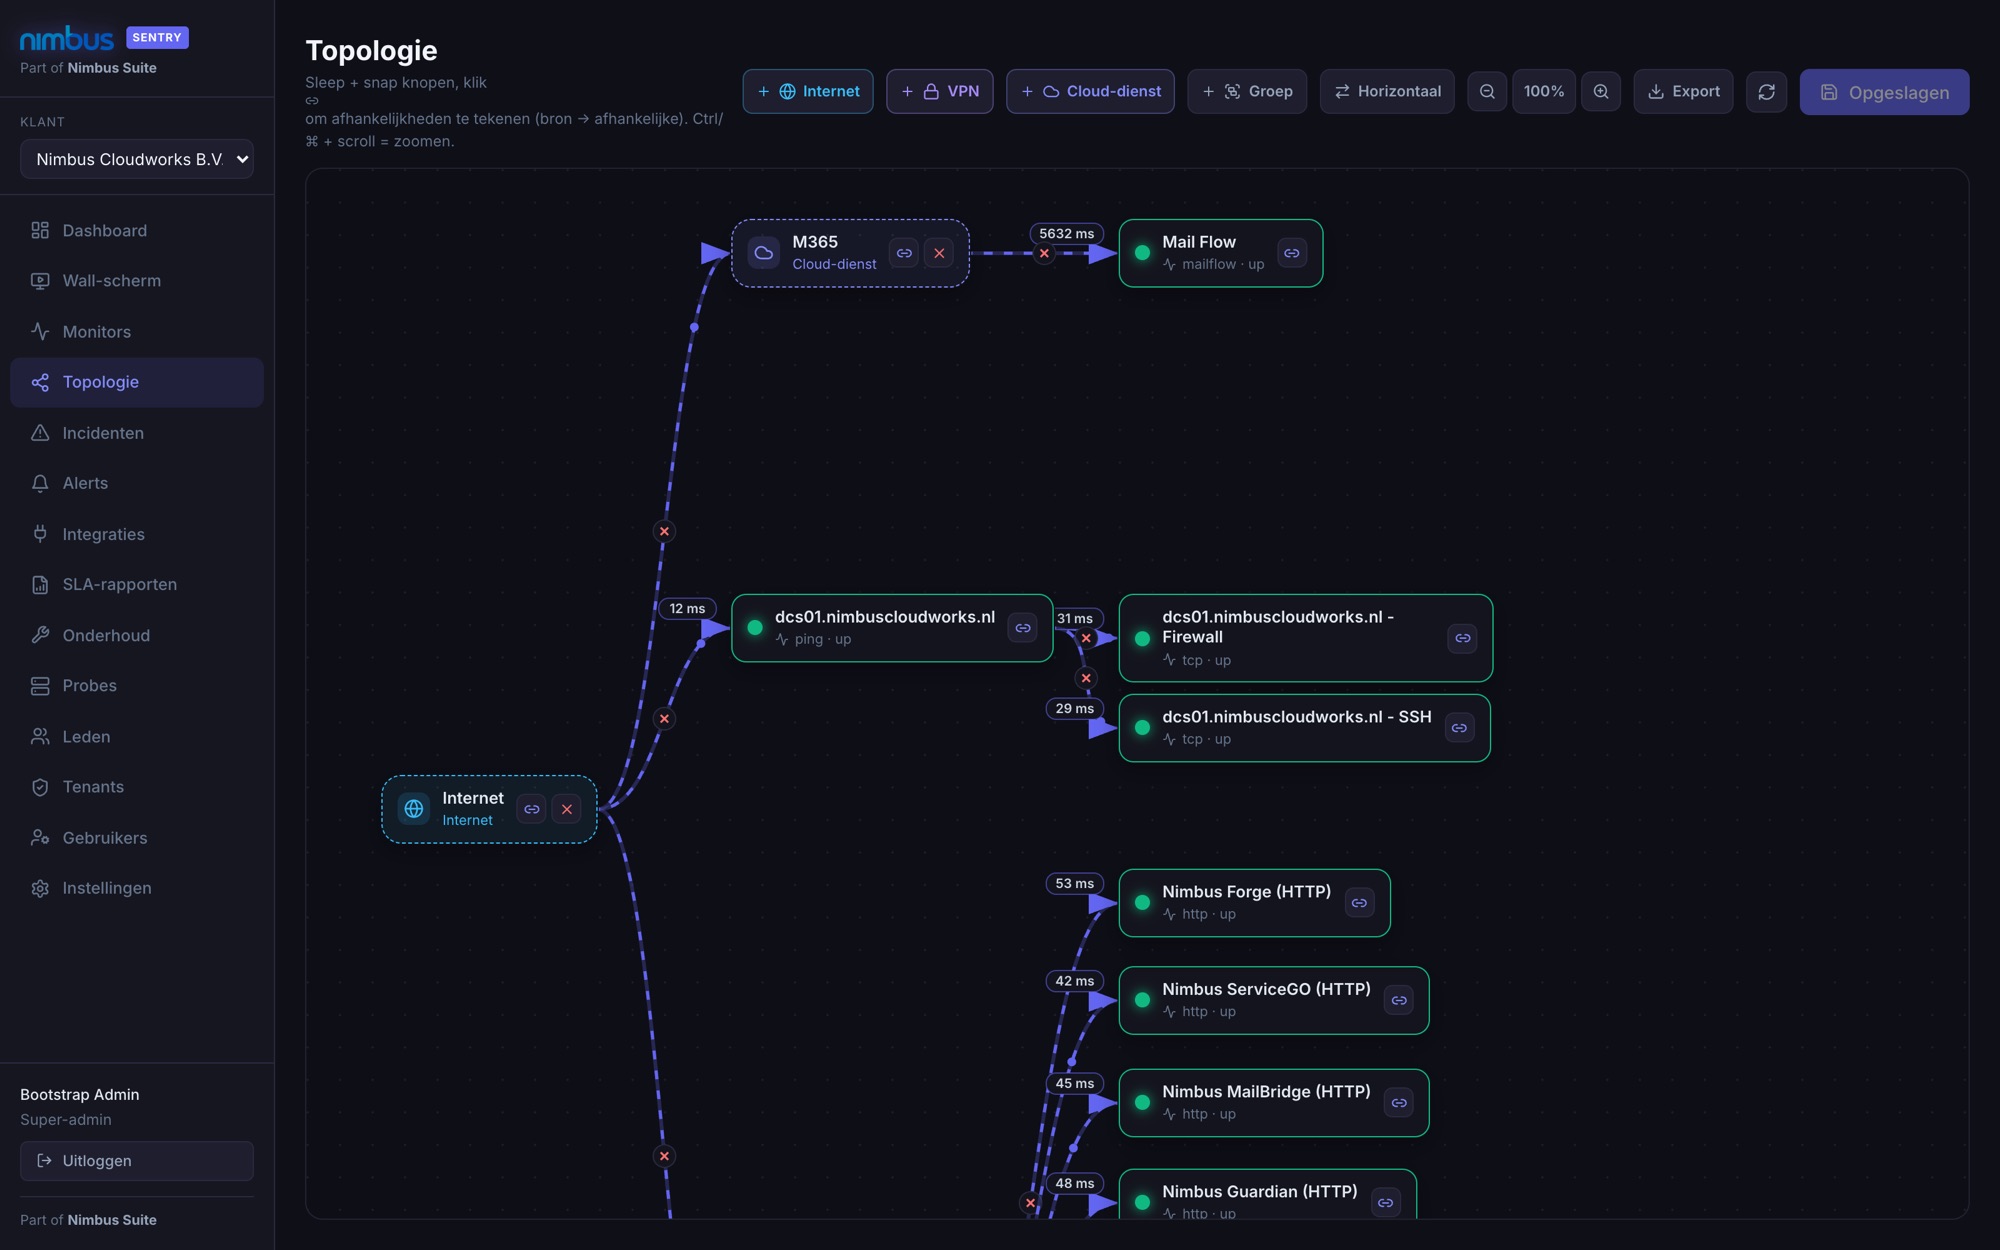This screenshot has width=2000, height=1250.
Task: Click the link icon on Nimbus MailBridge (HTTP)
Action: [1399, 1103]
